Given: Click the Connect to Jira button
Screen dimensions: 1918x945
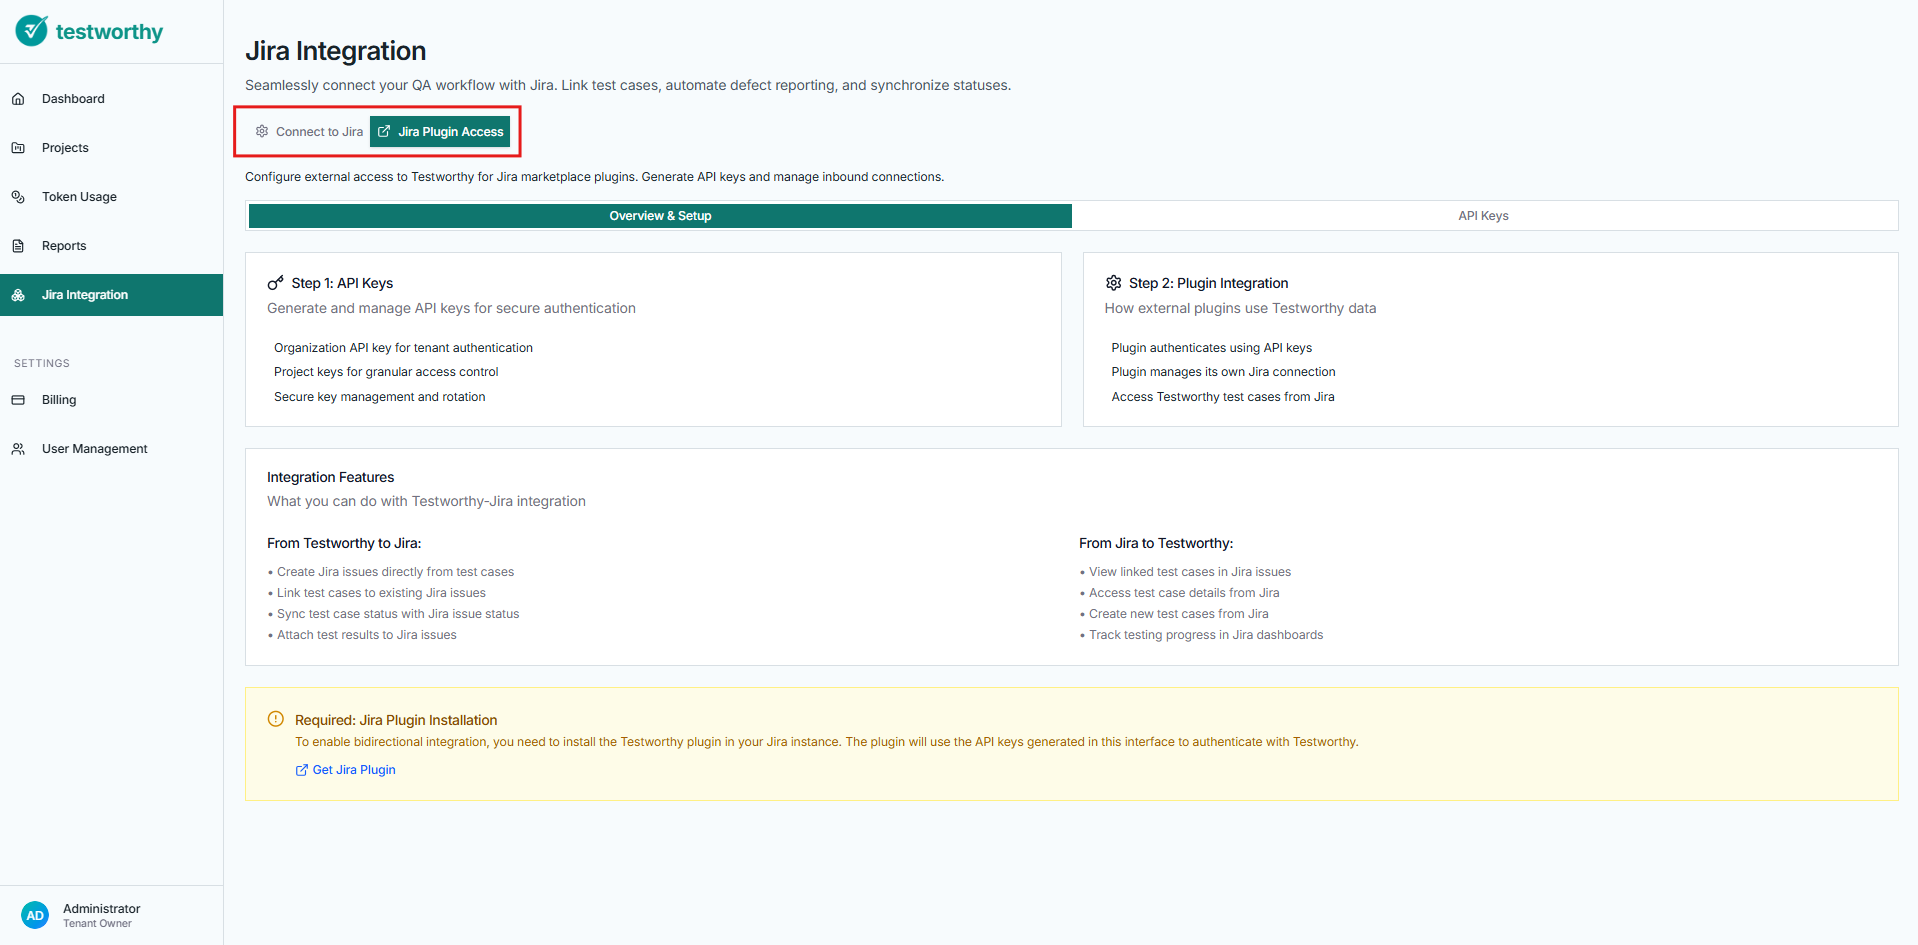Looking at the screenshot, I should 309,131.
